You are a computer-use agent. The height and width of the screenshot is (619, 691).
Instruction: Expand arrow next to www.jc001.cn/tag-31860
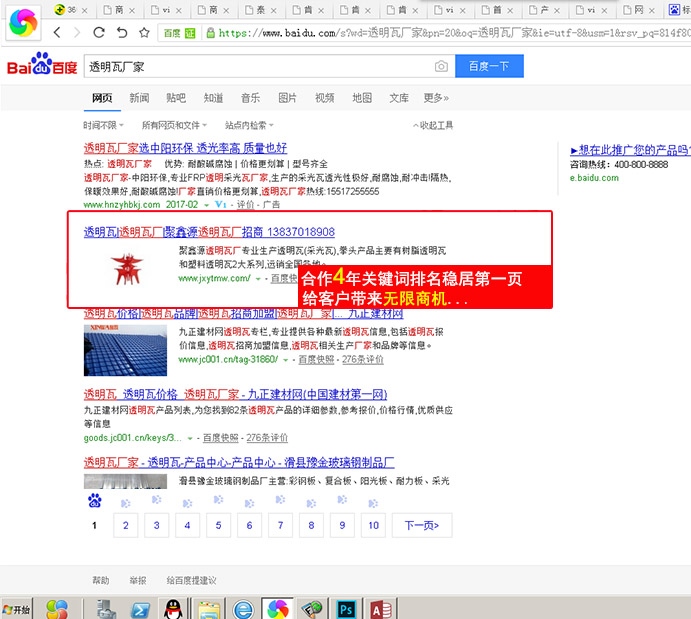point(286,360)
